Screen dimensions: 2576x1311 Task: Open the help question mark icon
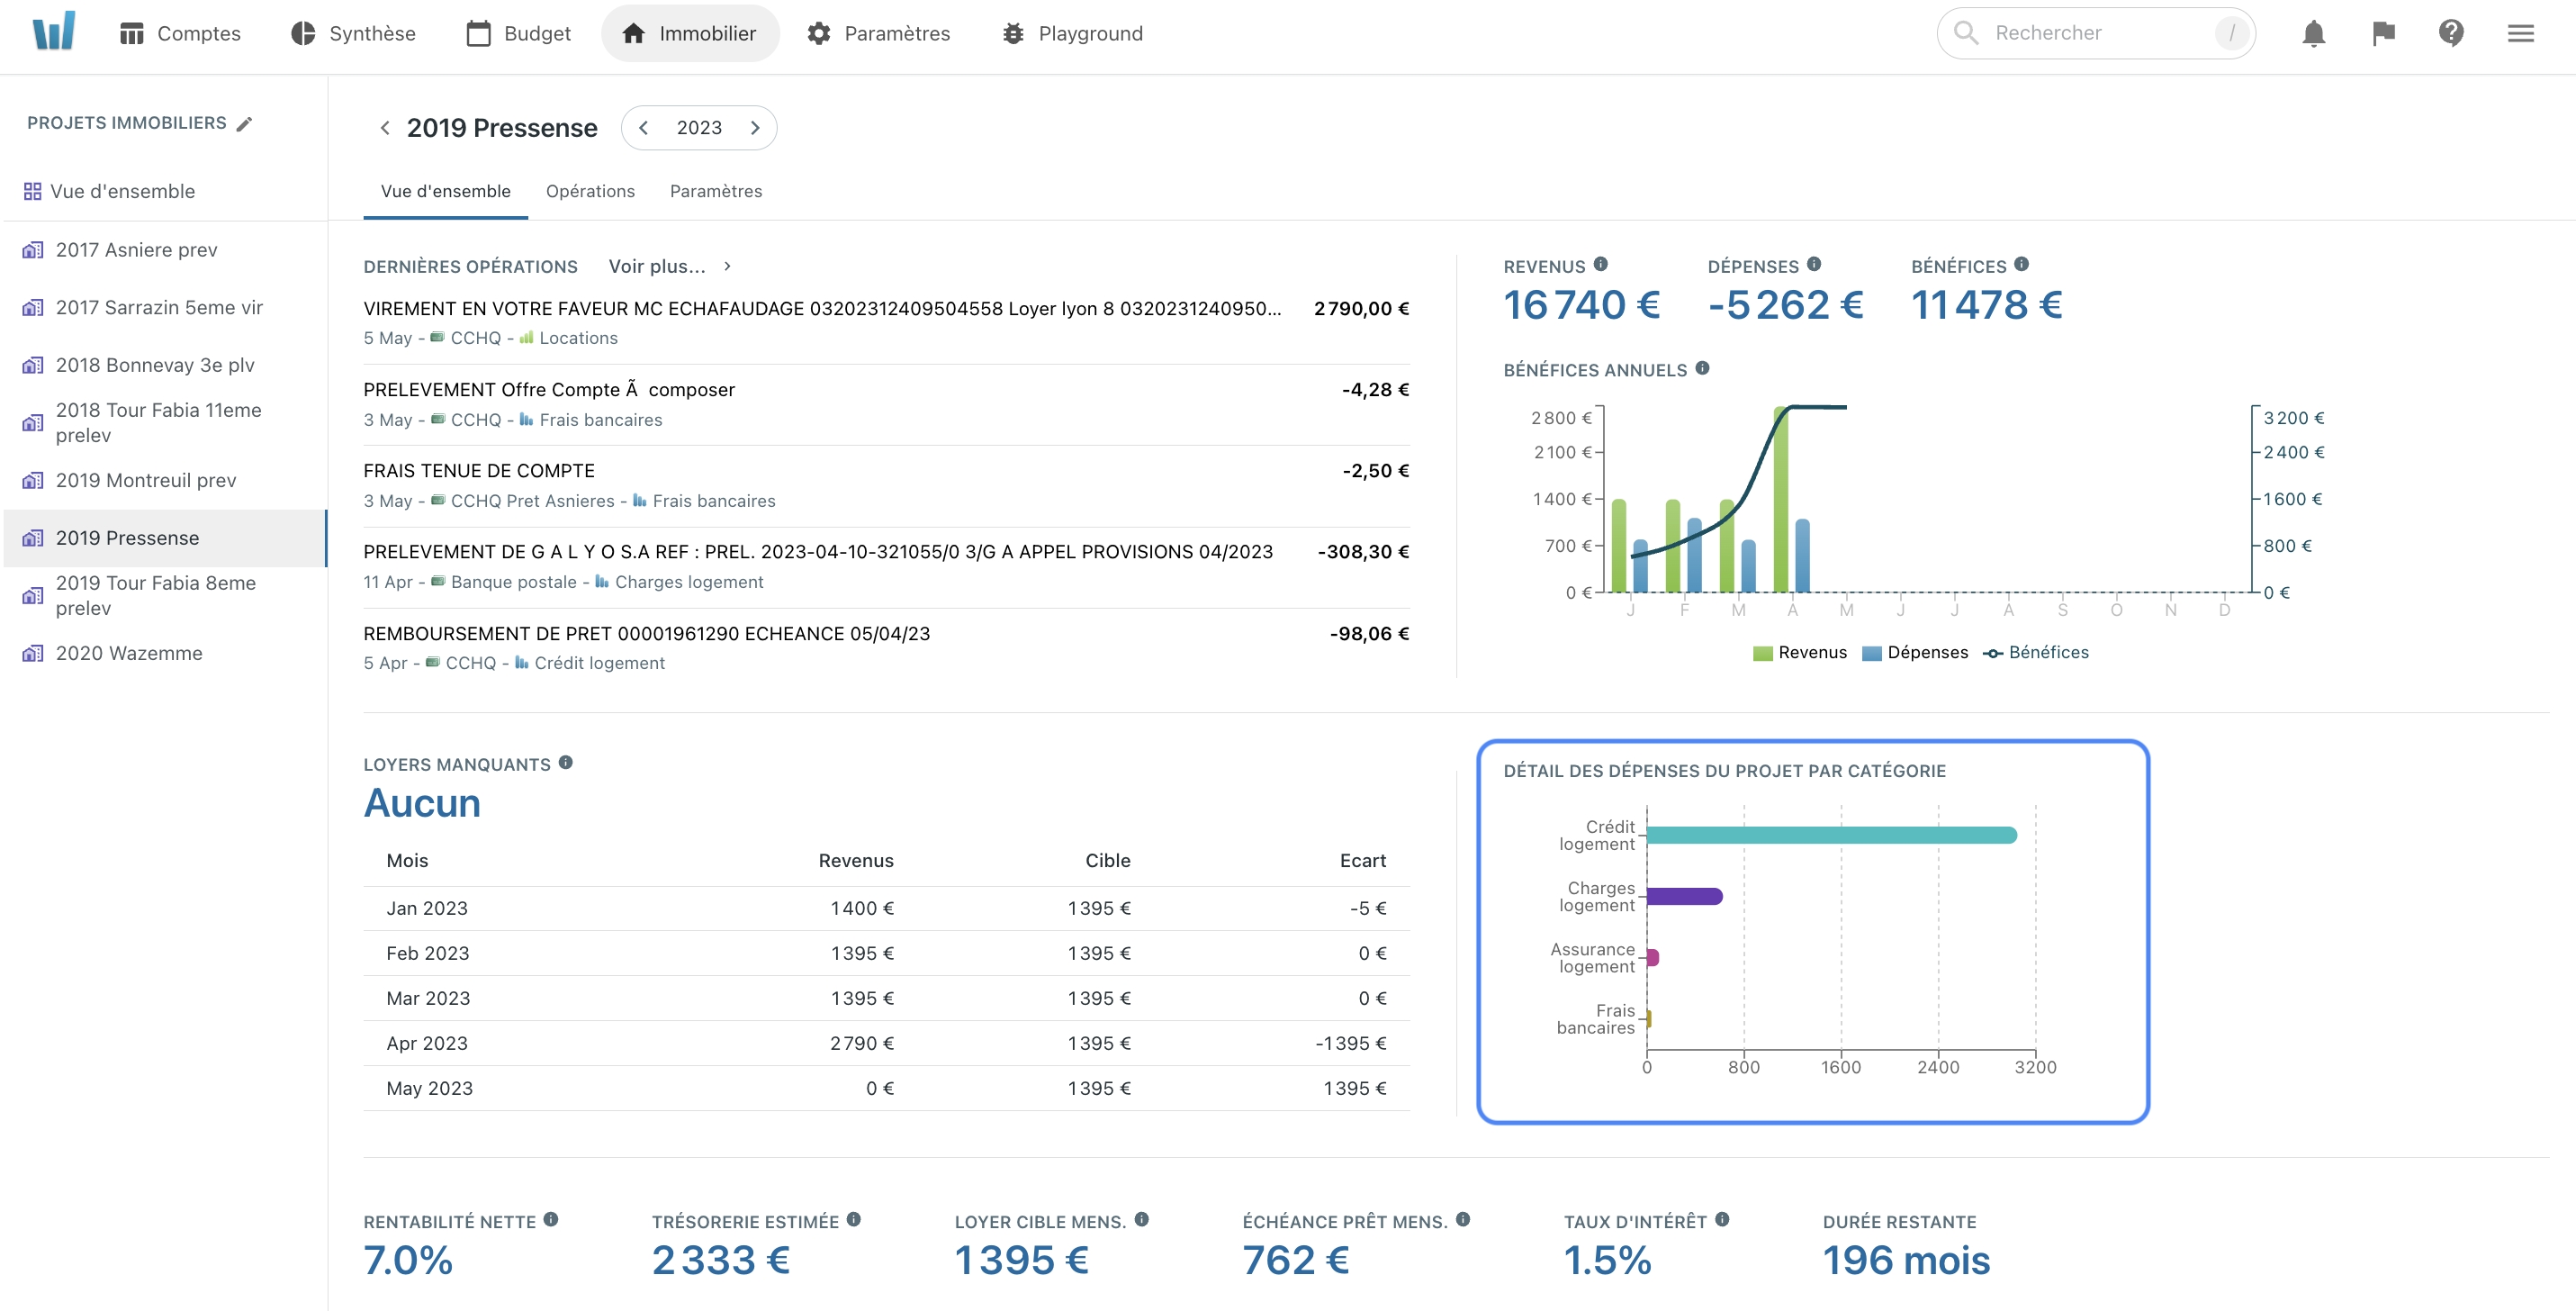[x=2451, y=34]
